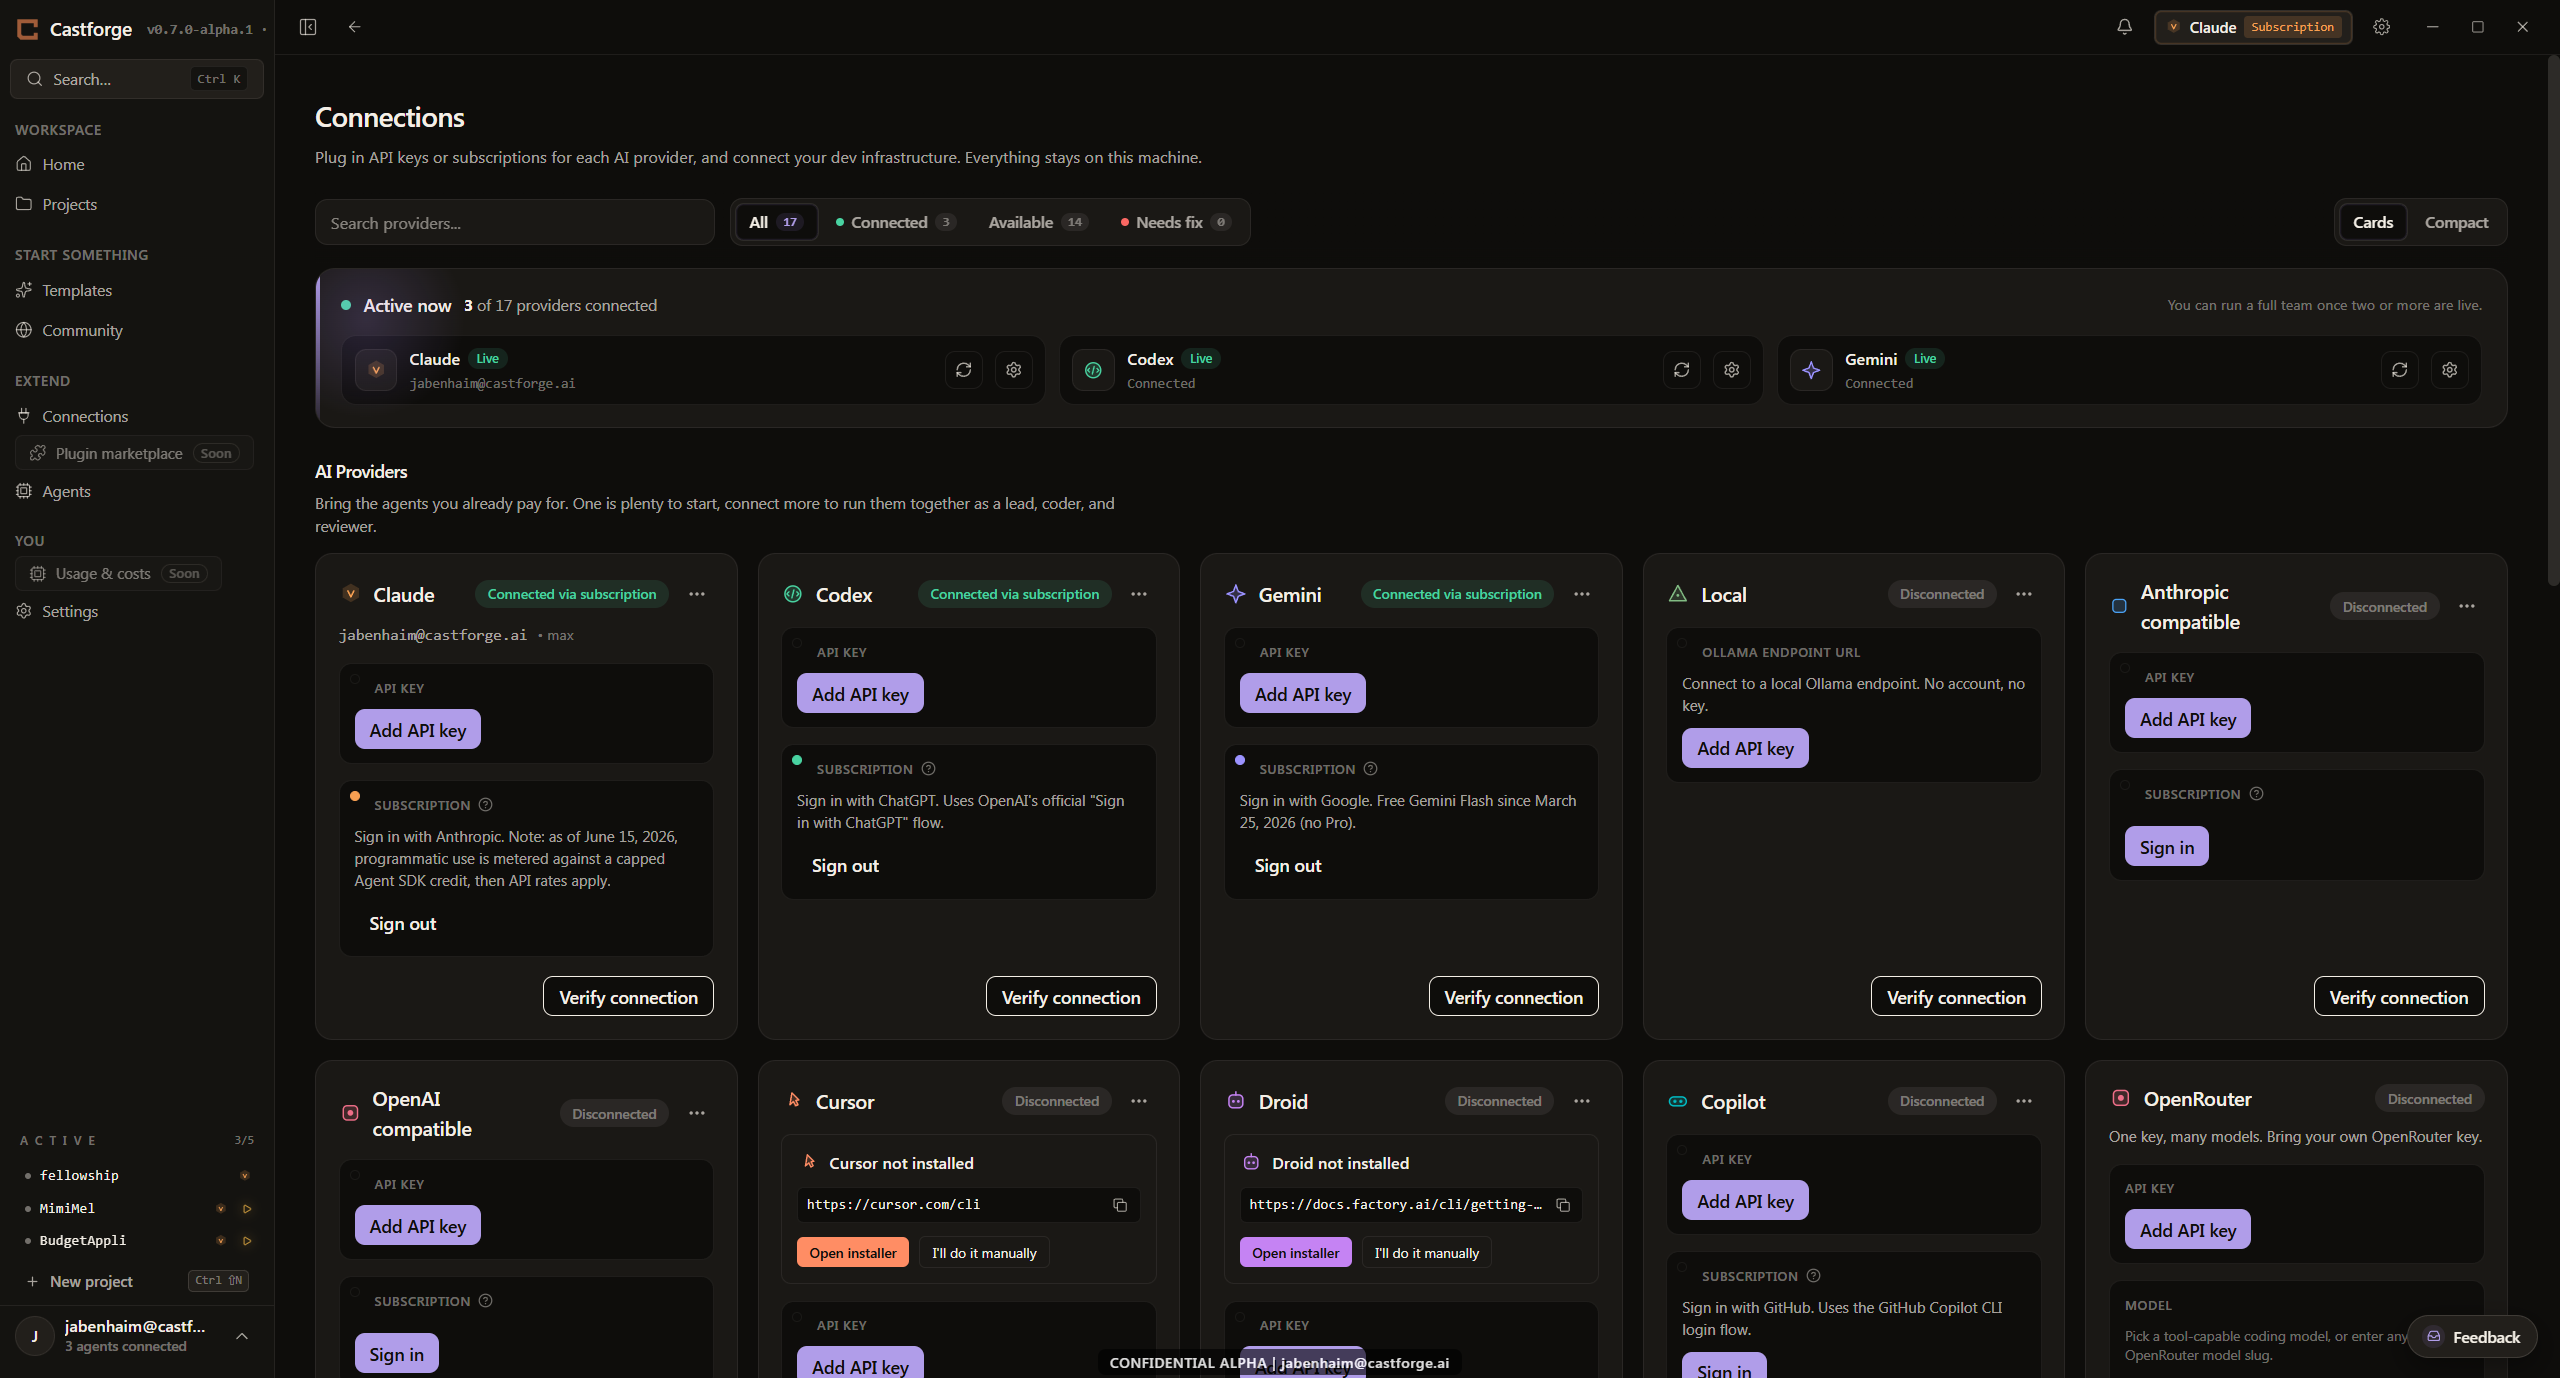The width and height of the screenshot is (2560, 1378).
Task: Open Settings in the sidebar
Action: pyautogui.click(x=137, y=611)
